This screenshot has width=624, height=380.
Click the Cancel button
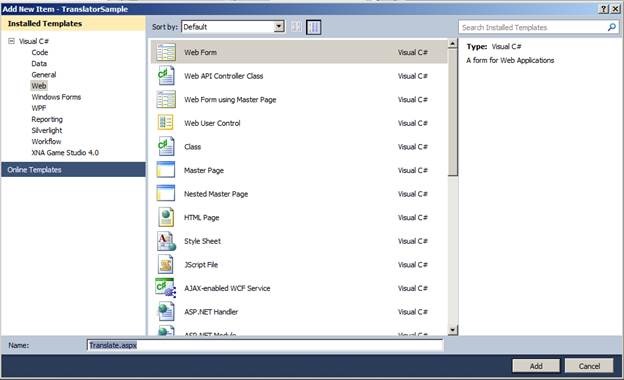[x=589, y=366]
